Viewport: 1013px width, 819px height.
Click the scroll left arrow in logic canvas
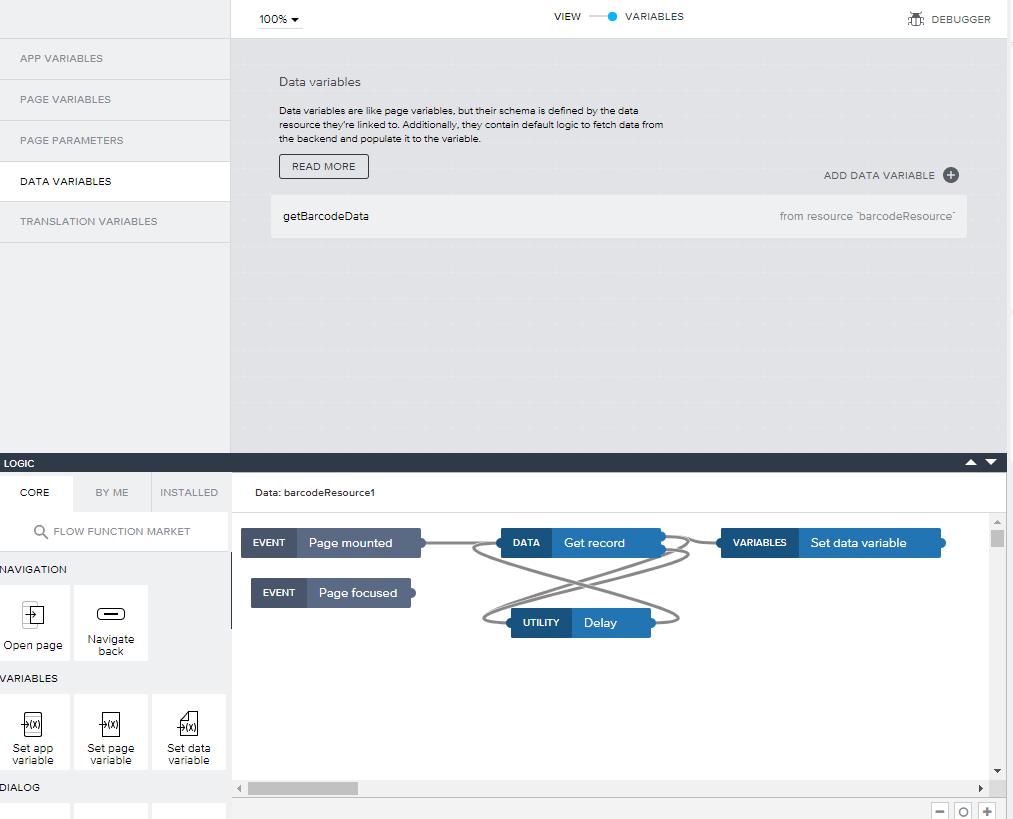pyautogui.click(x=240, y=789)
